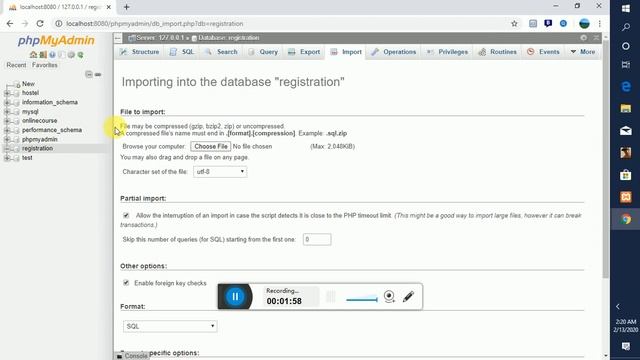The width and height of the screenshot is (640, 360).
Task: Toggle allow interruption of import checkbox
Action: click(126, 216)
